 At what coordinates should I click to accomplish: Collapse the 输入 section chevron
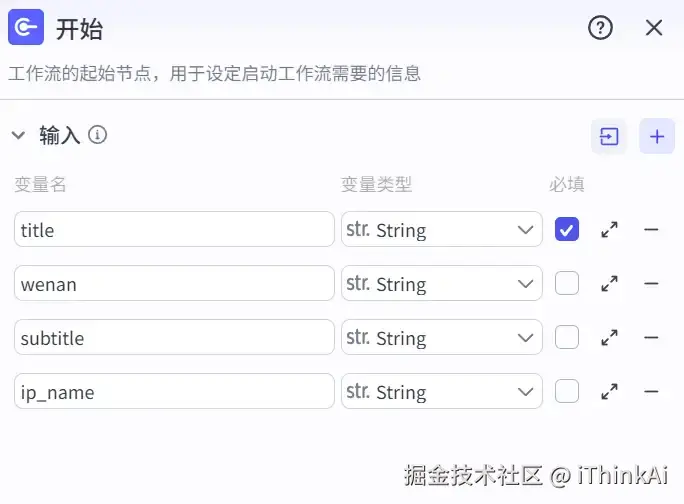(18, 135)
